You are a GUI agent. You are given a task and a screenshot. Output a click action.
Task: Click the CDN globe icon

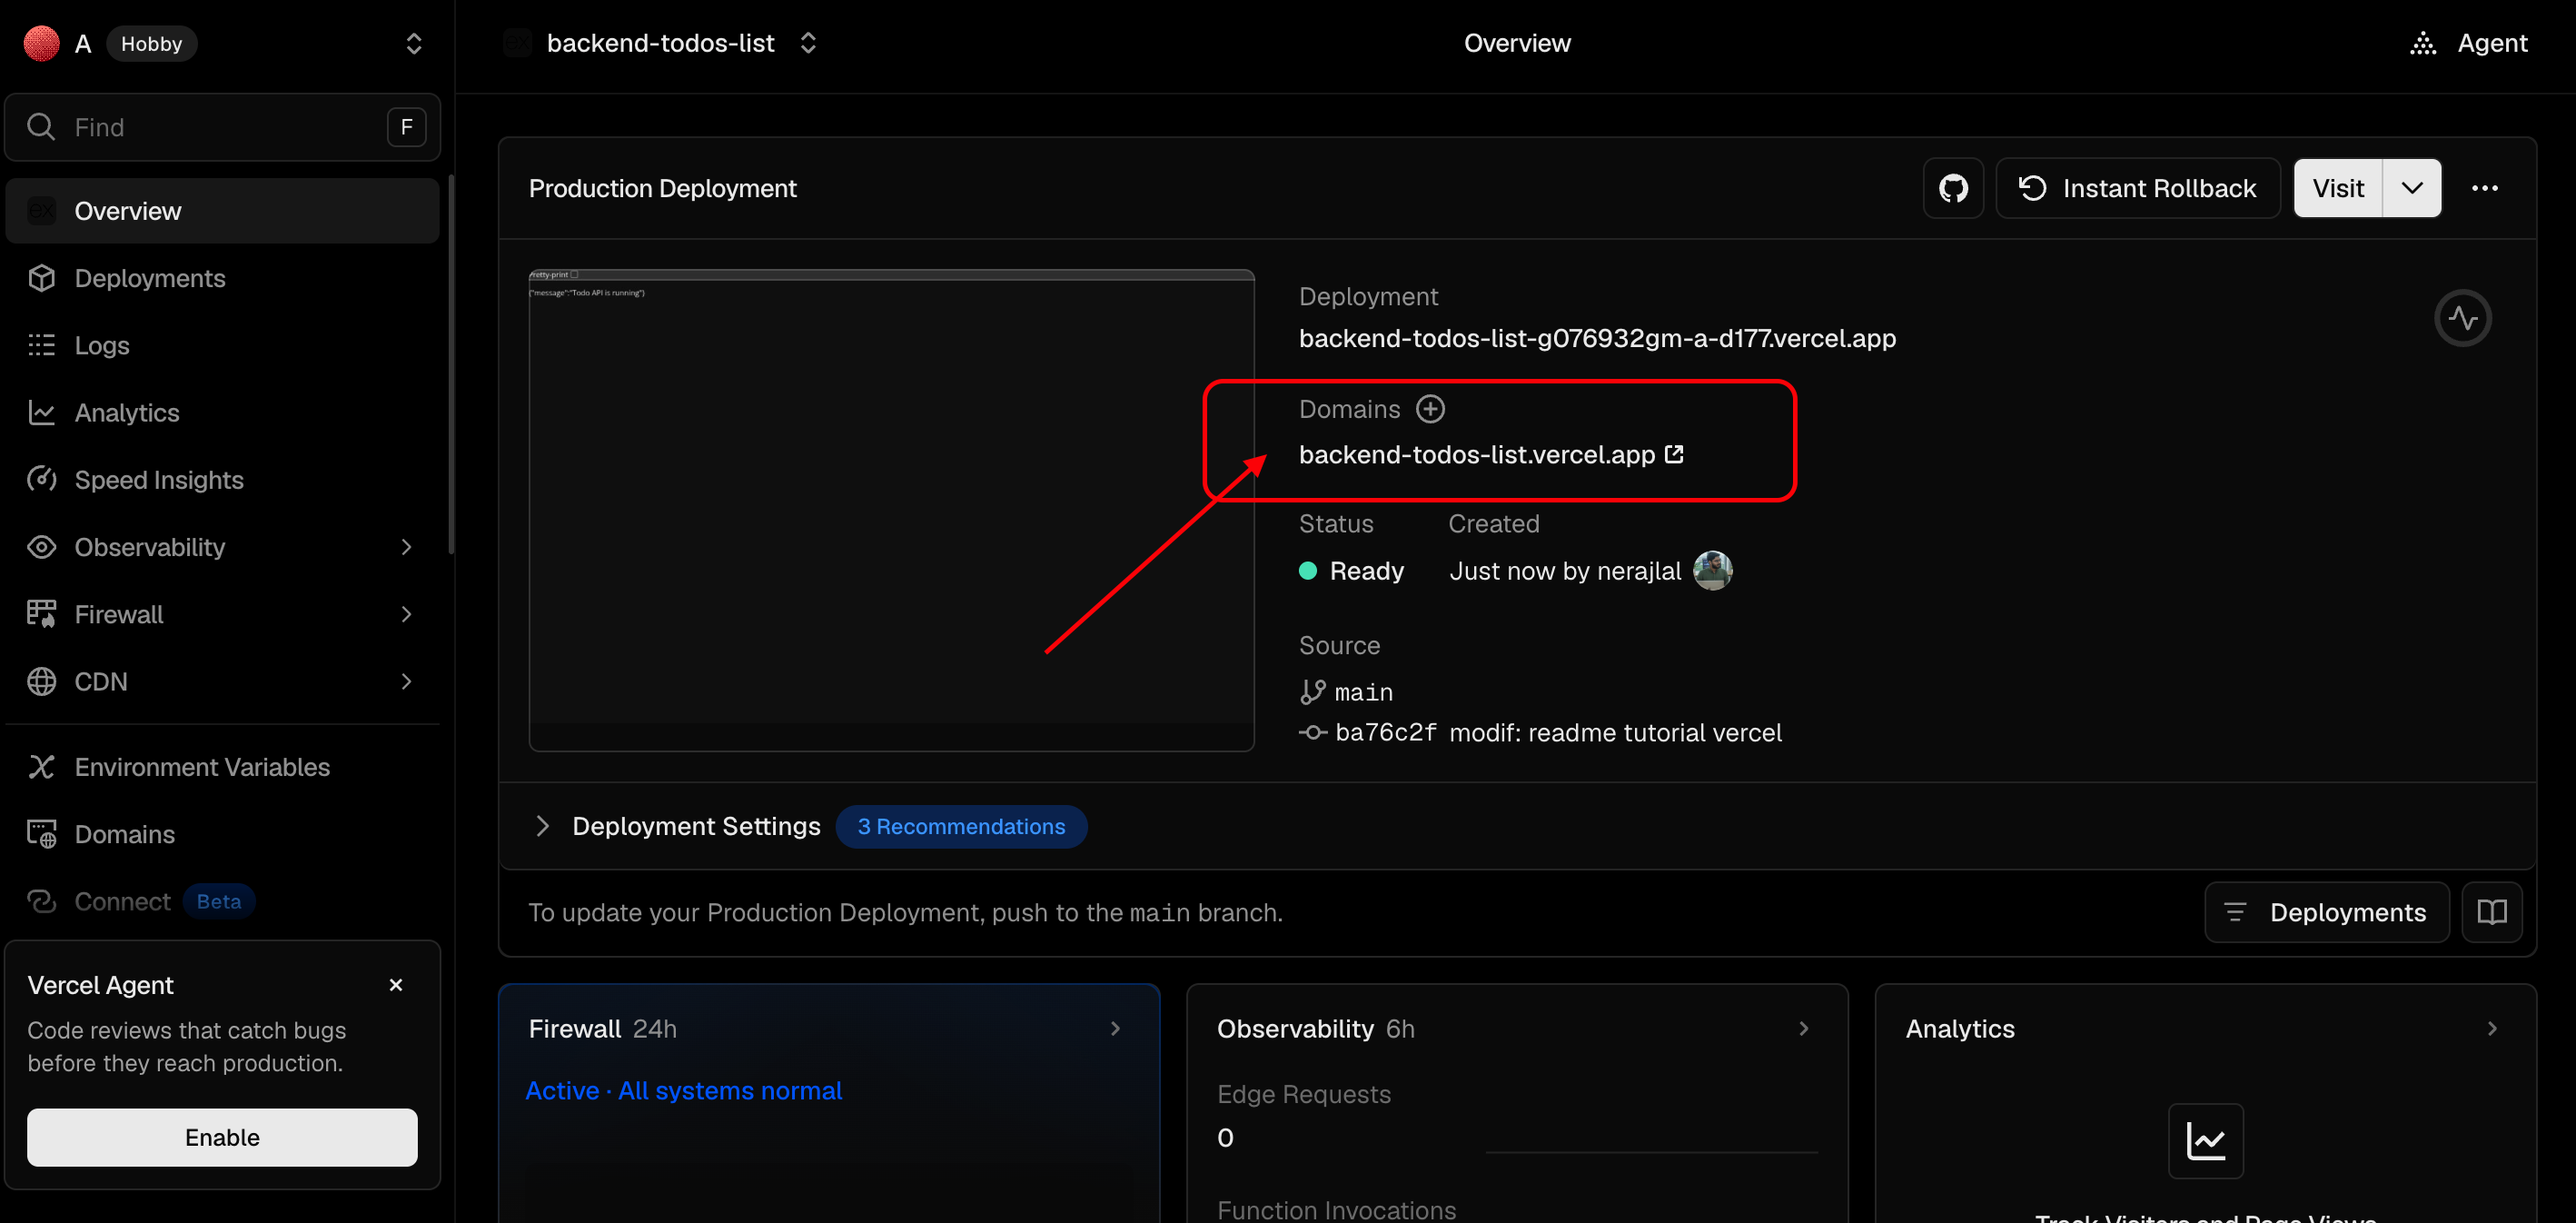click(x=41, y=681)
